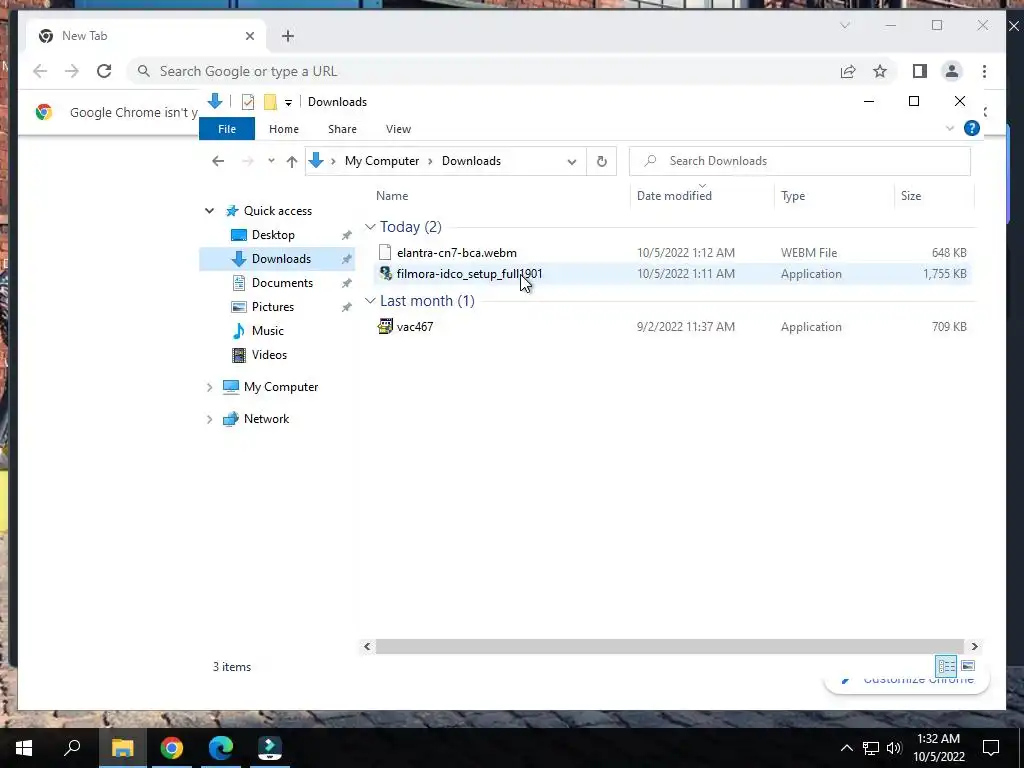Switch to the Share ribbon tab

(342, 129)
